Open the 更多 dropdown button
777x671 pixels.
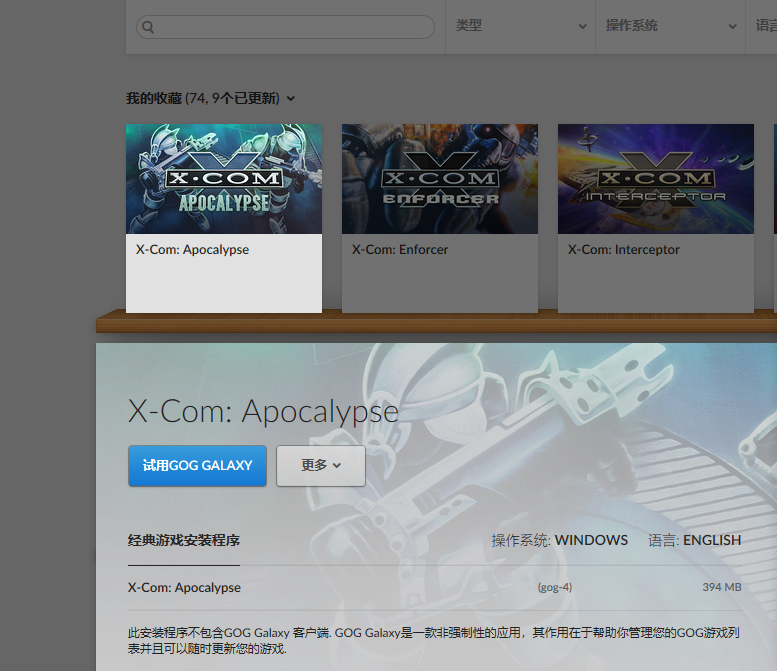(321, 465)
